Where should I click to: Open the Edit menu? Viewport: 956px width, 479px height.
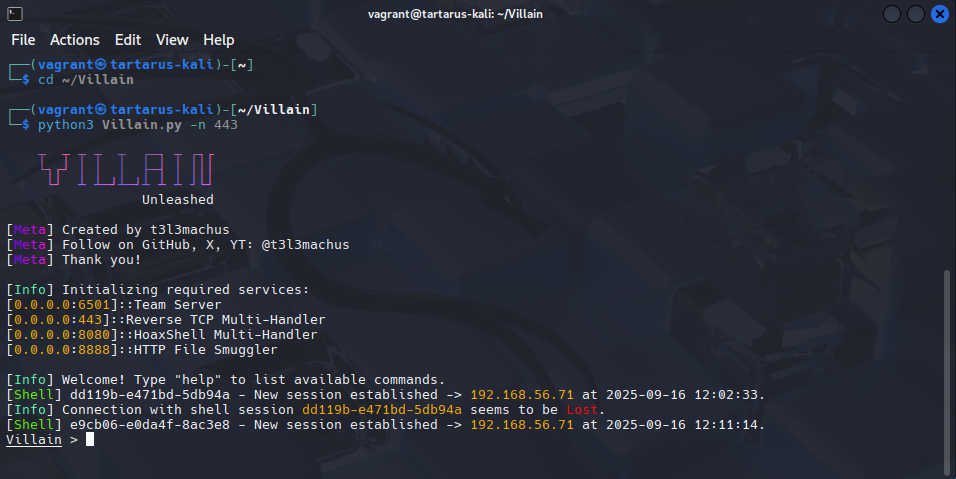click(128, 40)
